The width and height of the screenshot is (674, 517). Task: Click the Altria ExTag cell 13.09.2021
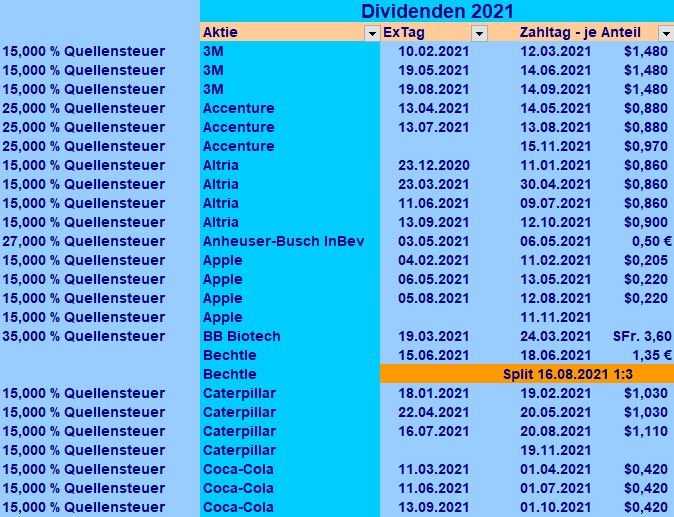coord(433,222)
